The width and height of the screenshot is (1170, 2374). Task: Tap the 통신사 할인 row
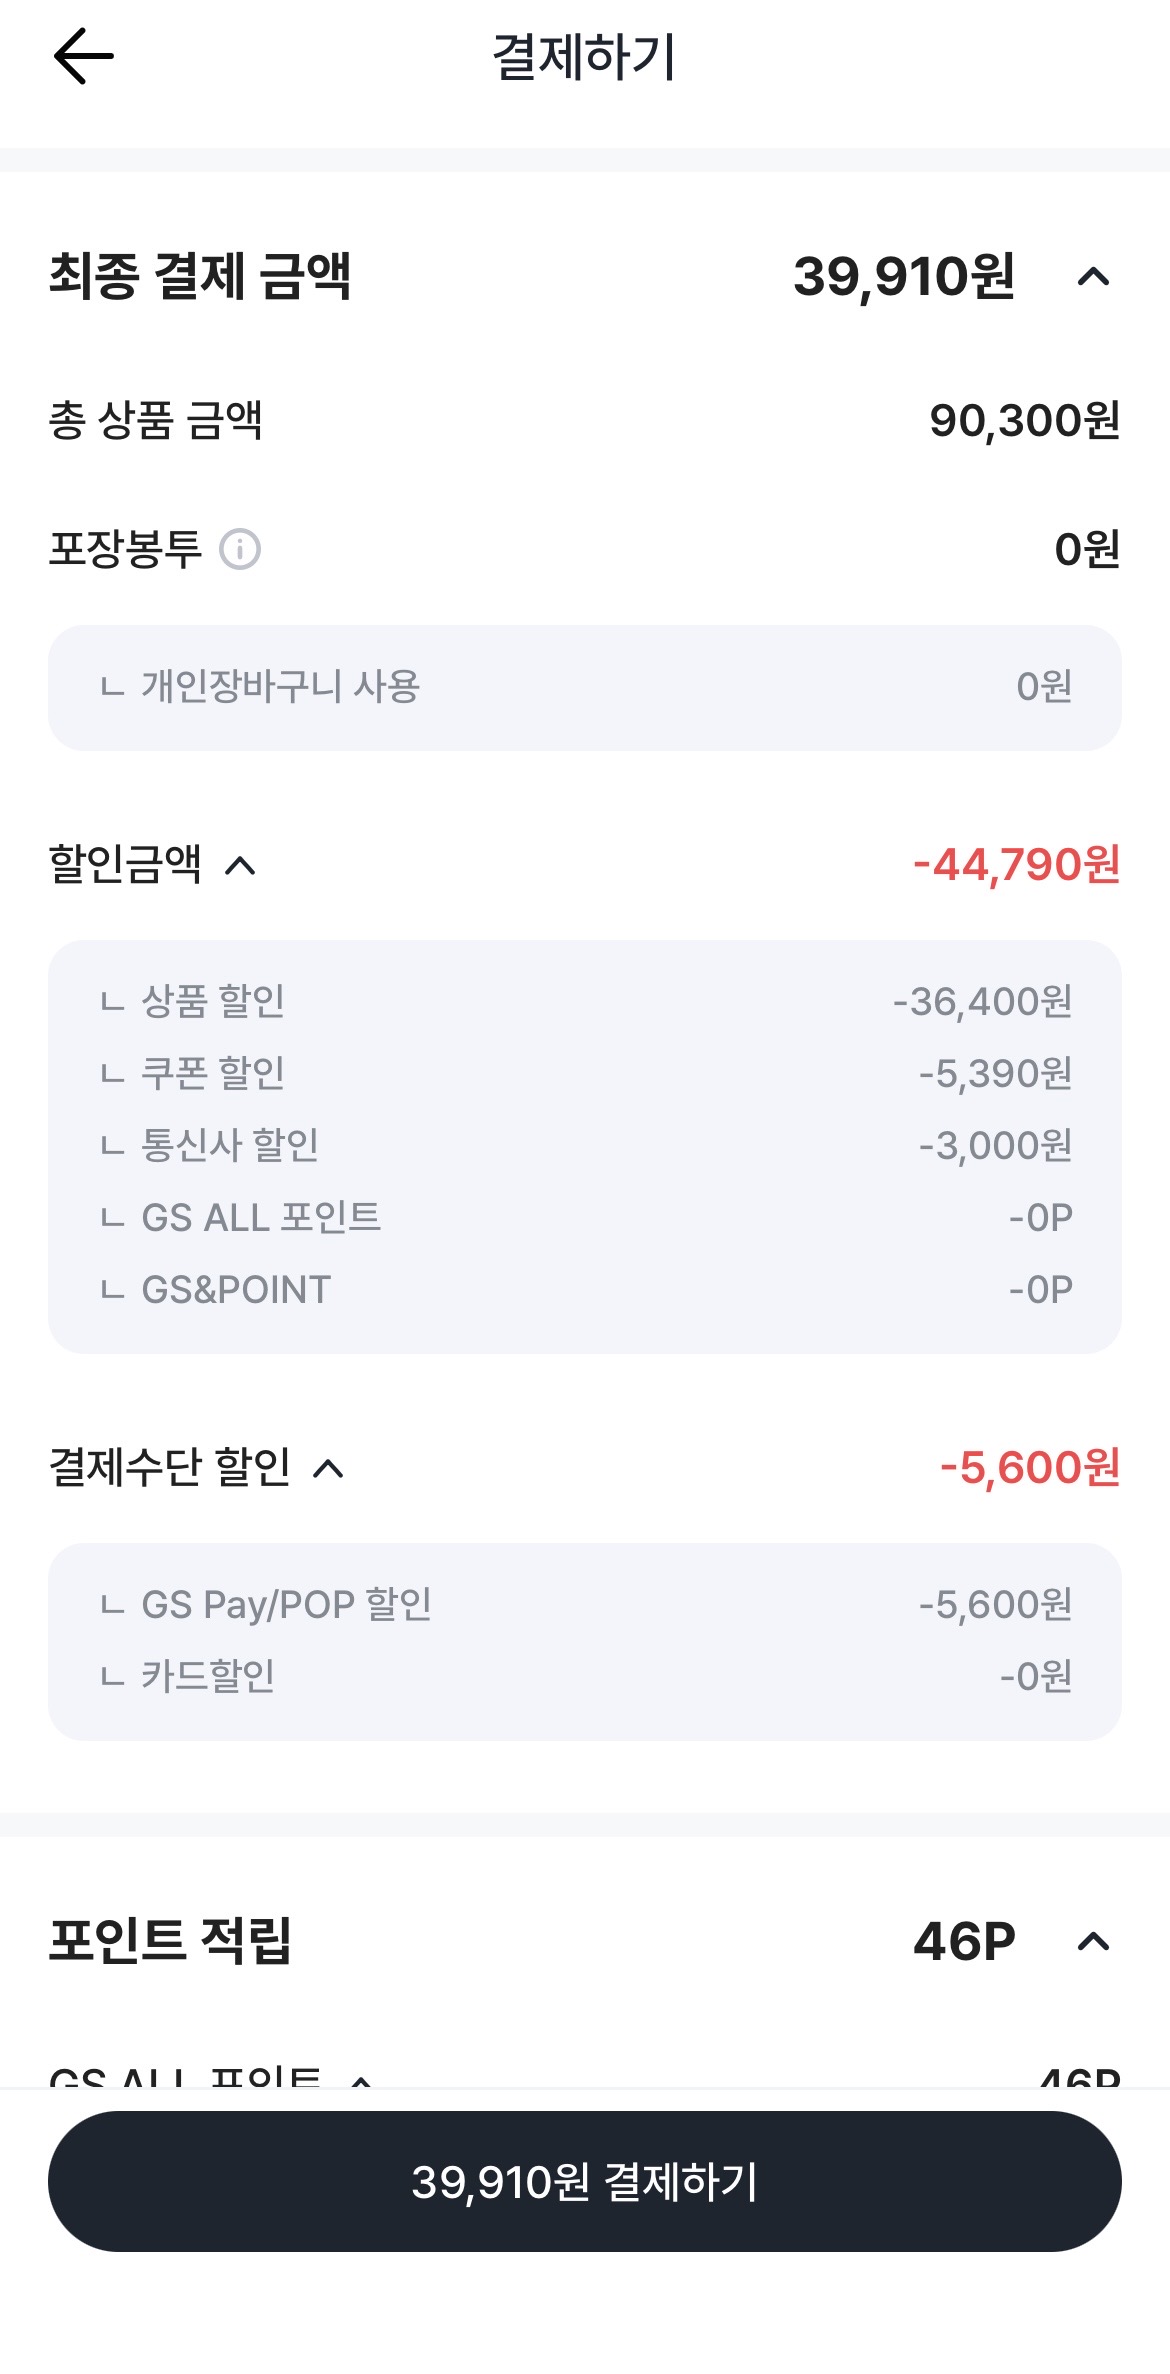(x=585, y=1145)
